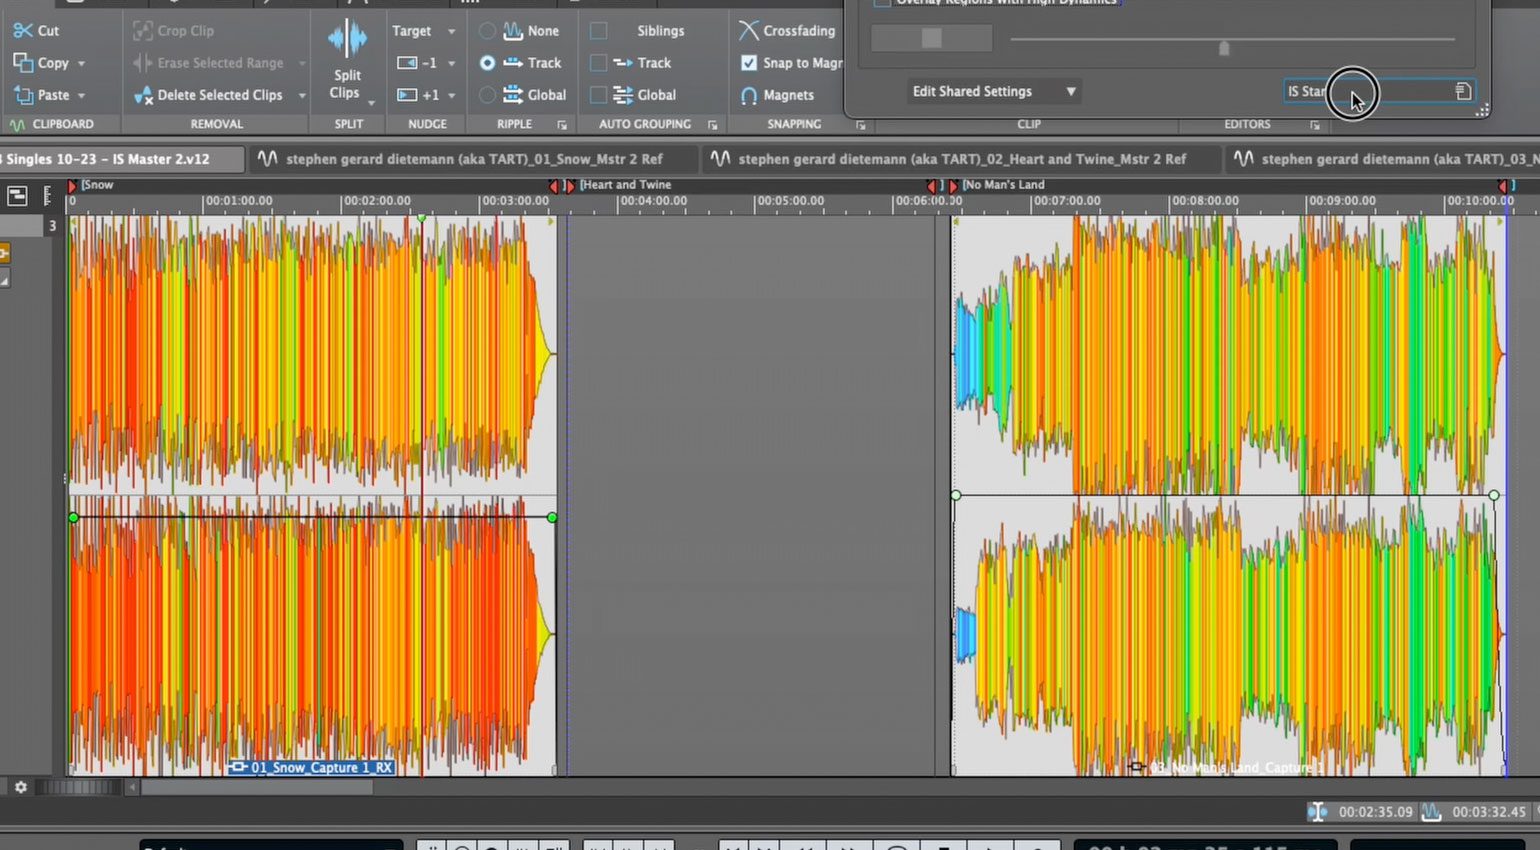This screenshot has width=1540, height=850.
Task: Expand the Target nudge dropdown
Action: click(x=451, y=31)
